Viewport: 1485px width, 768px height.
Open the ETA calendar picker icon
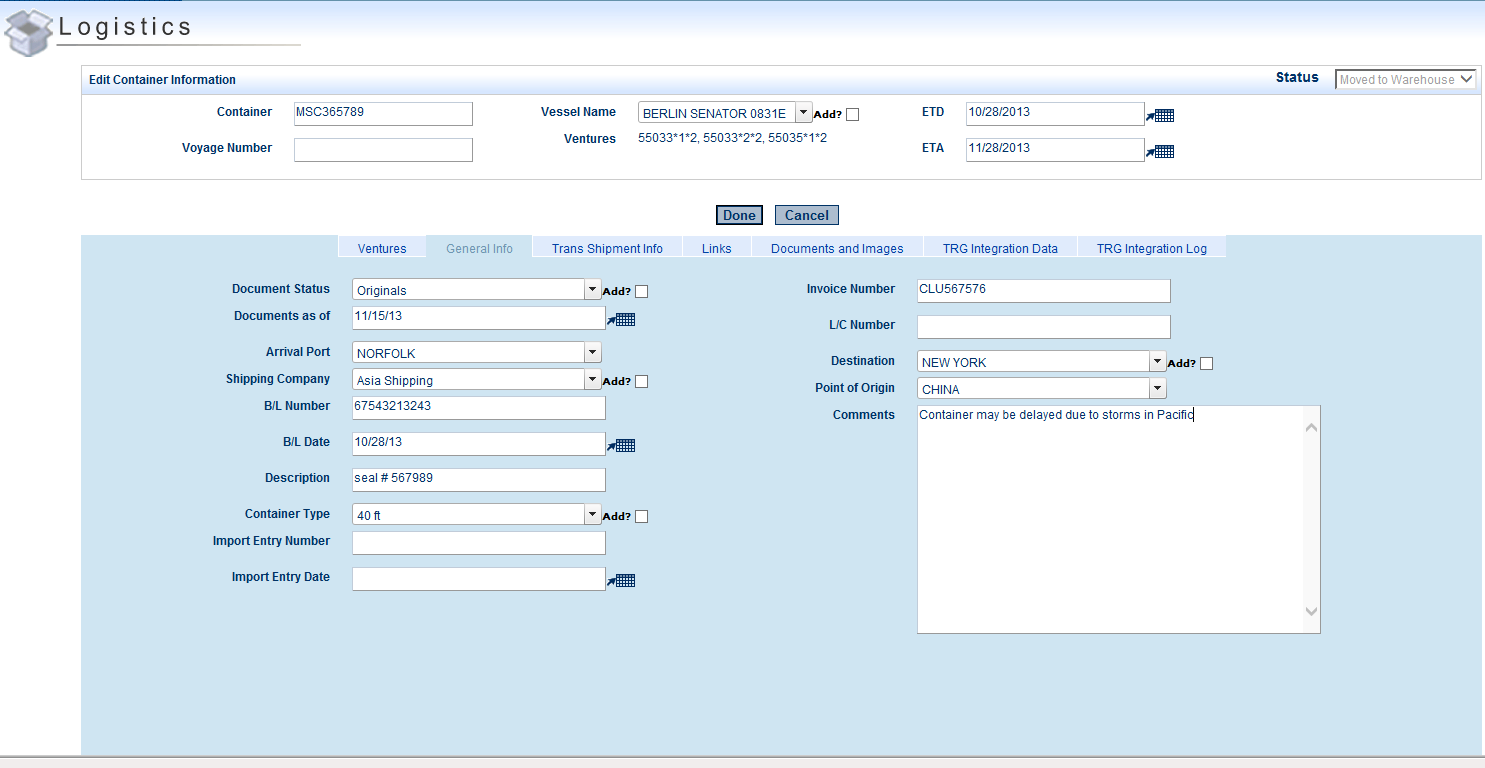tap(1160, 152)
